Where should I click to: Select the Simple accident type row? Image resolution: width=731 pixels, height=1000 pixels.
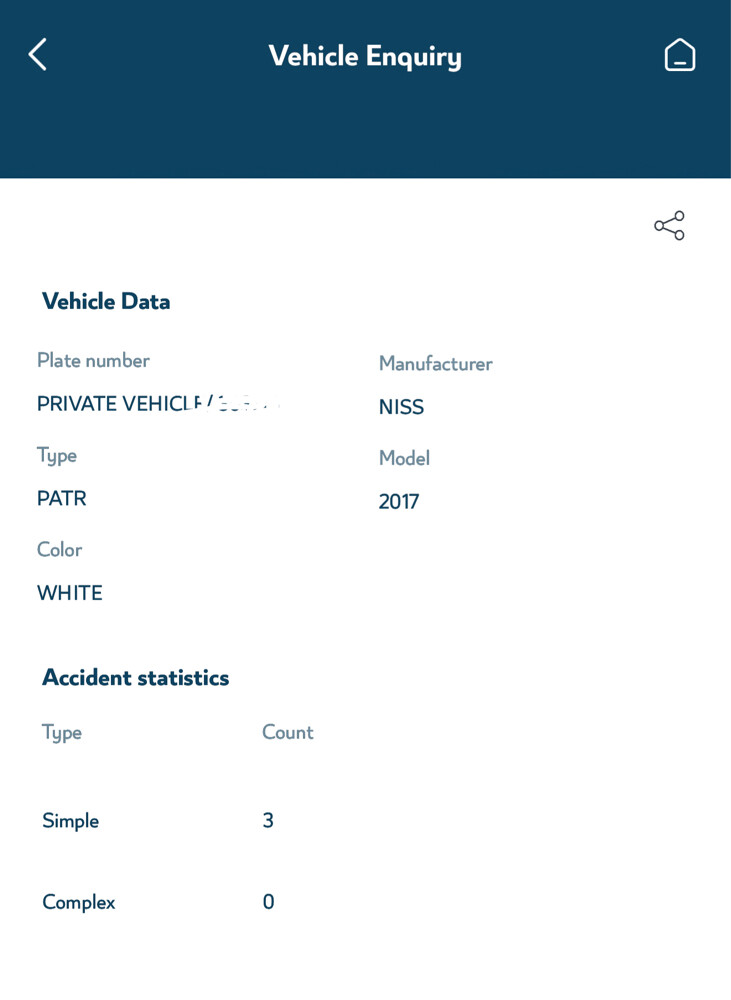(71, 821)
